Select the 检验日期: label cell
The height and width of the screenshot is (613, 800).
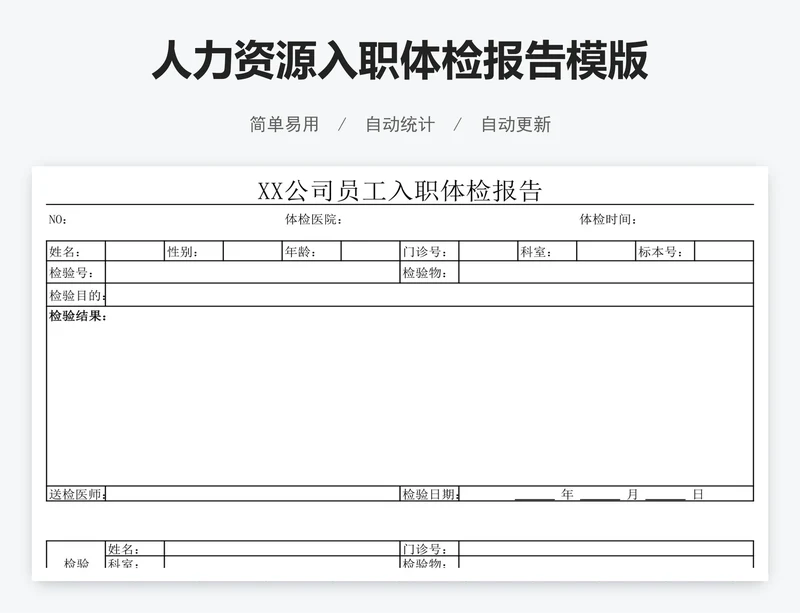pyautogui.click(x=430, y=494)
